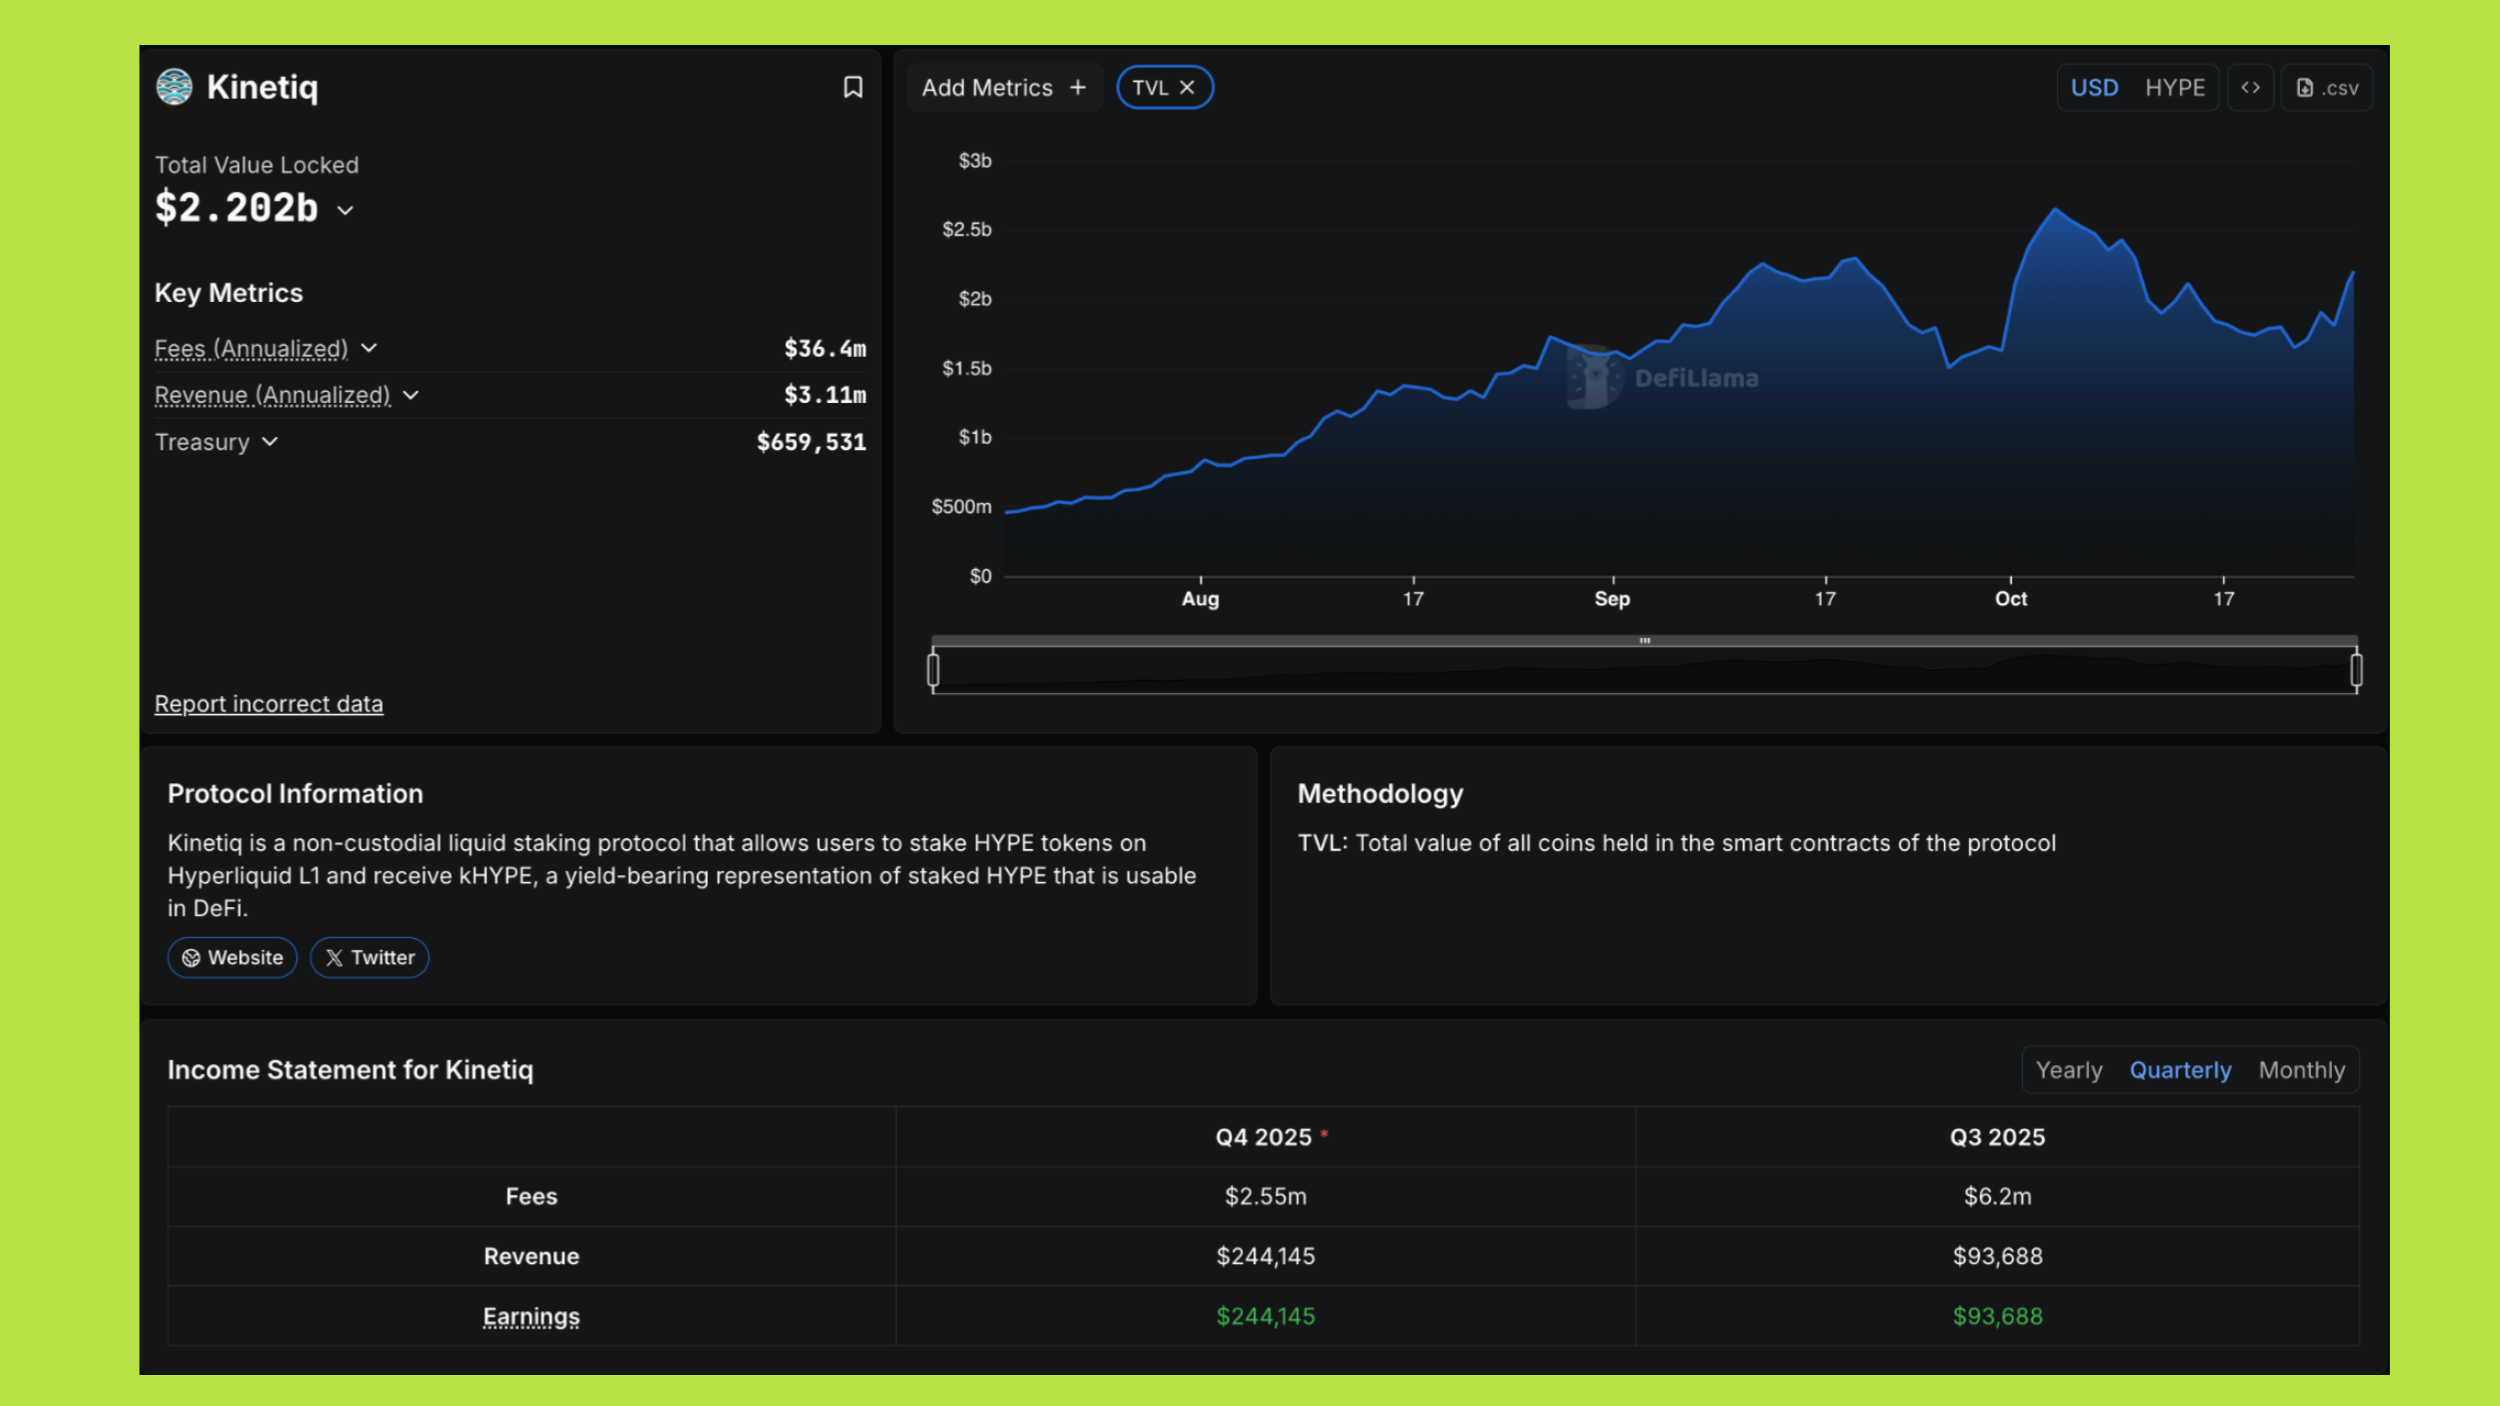Screen dimensions: 2500x1406
Task: Expand the Treasury metric row
Action: [270, 442]
